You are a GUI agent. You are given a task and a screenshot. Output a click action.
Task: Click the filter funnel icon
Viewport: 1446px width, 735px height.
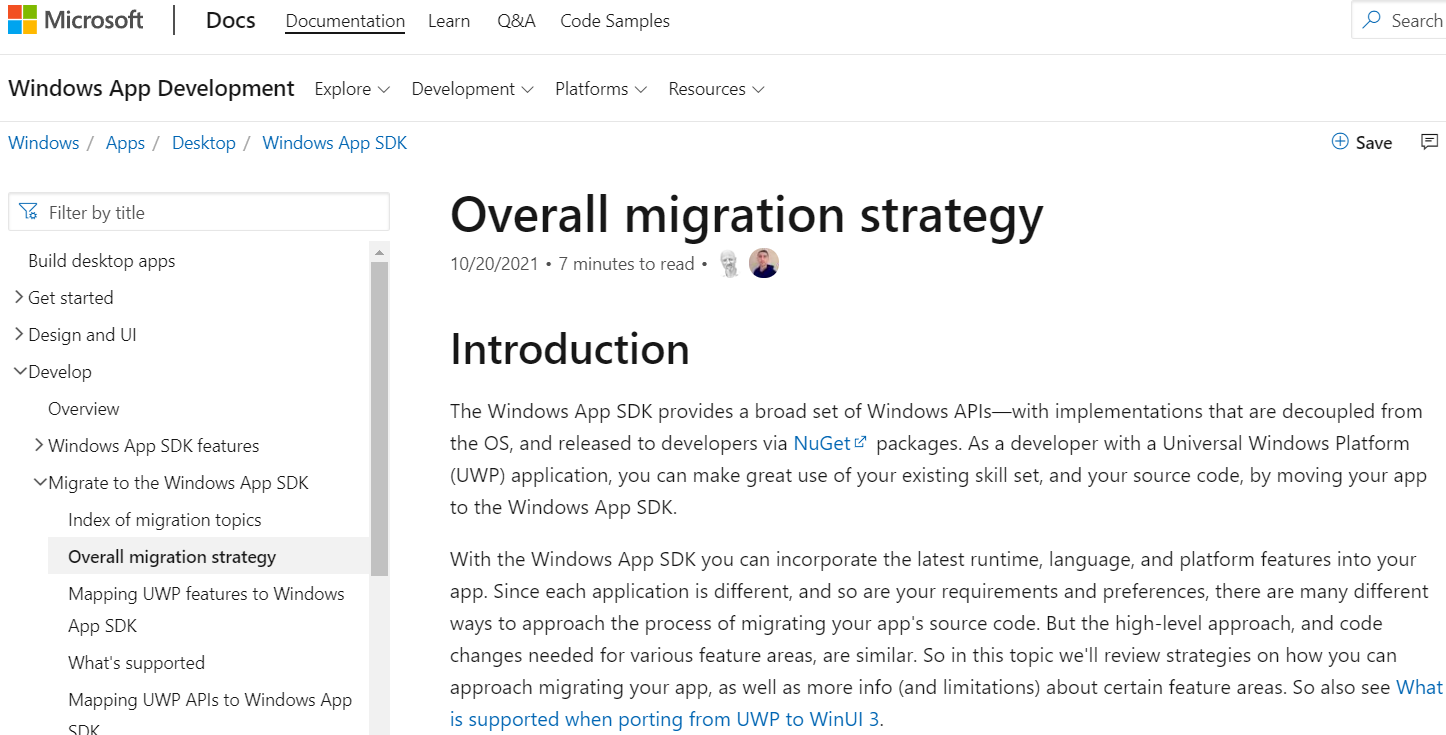point(28,212)
